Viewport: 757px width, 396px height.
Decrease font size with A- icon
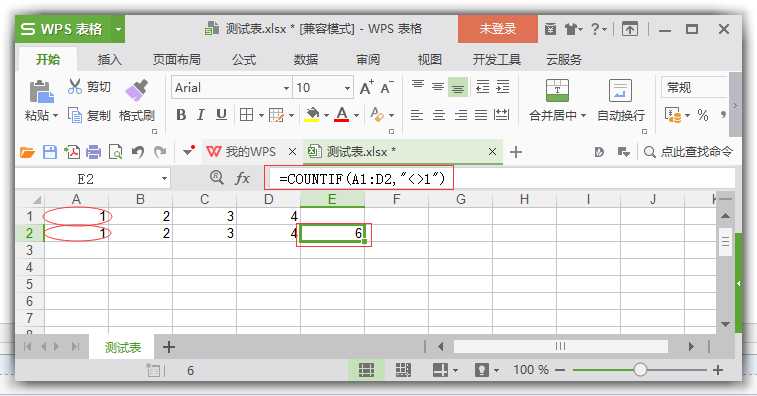387,87
